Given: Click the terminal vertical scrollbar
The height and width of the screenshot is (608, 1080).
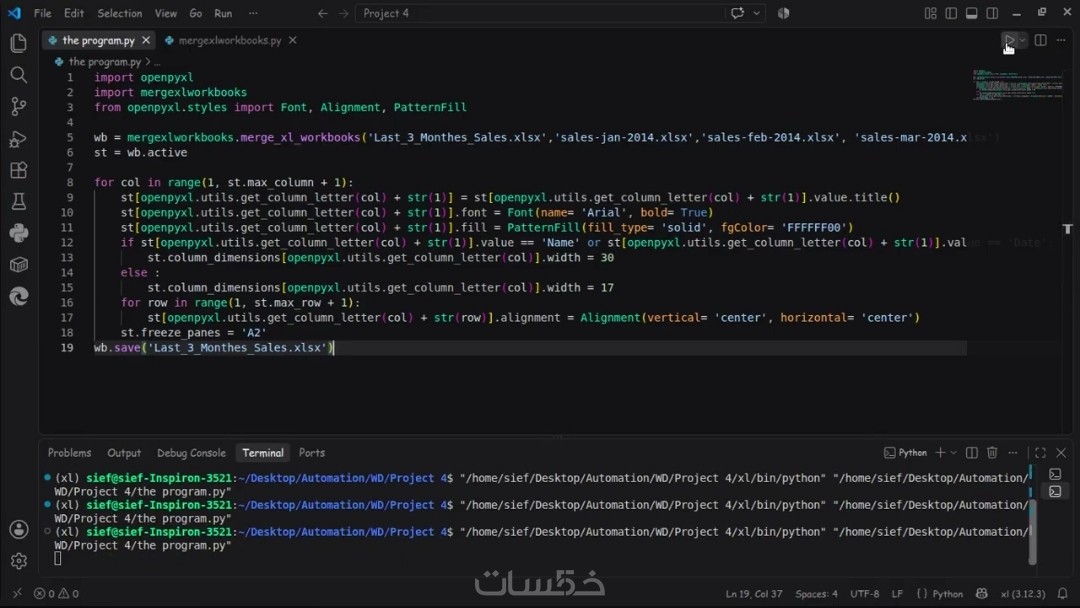Looking at the screenshot, I should click(1032, 530).
